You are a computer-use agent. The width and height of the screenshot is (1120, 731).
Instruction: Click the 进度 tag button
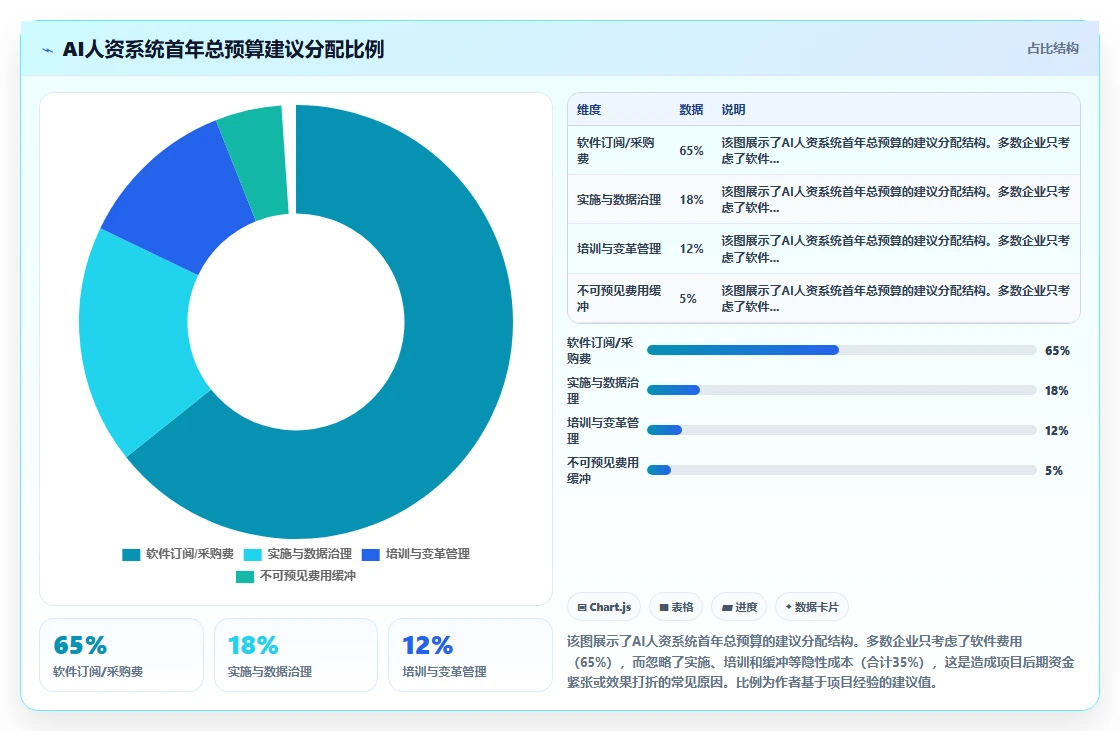coord(739,607)
